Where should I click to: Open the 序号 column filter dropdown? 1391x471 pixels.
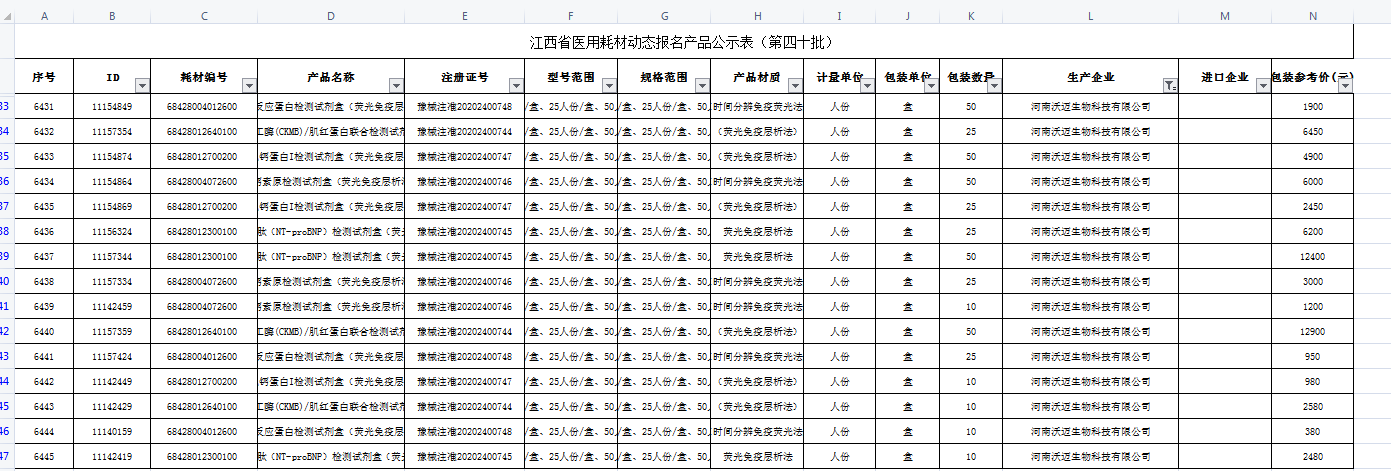point(65,86)
